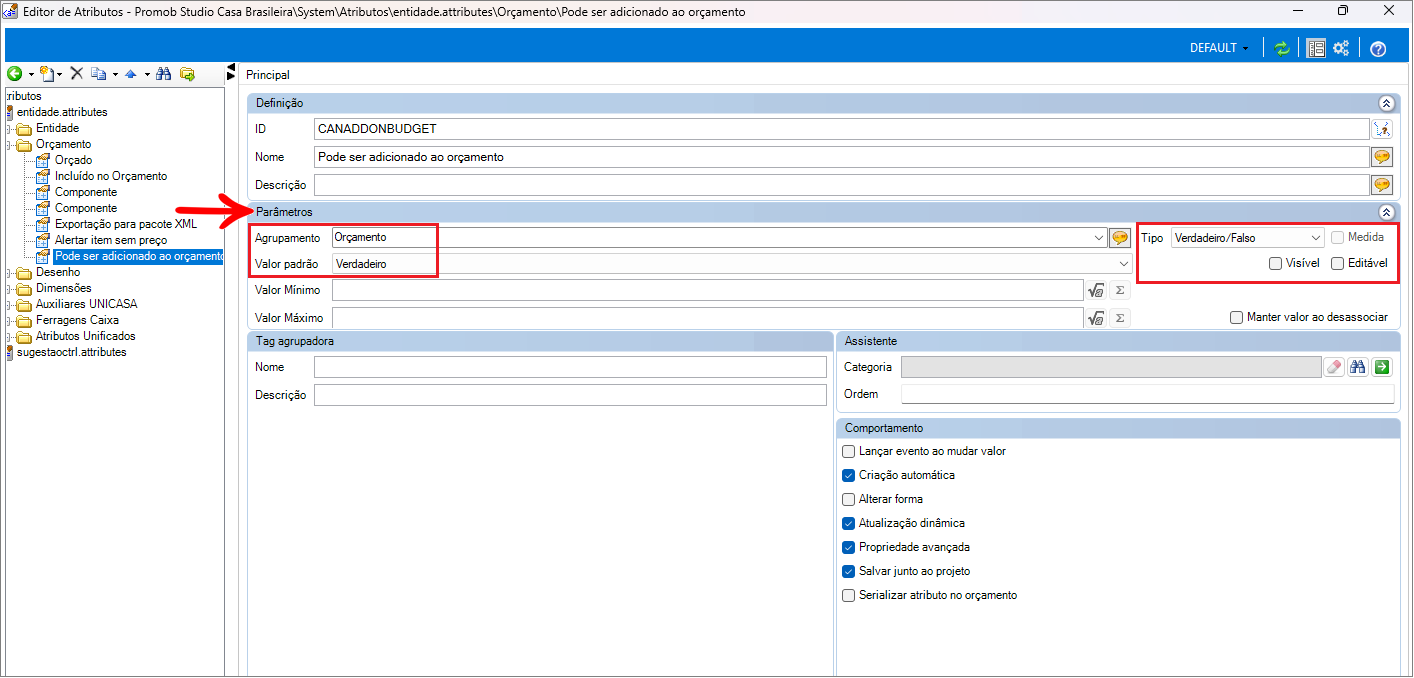Collapse the Definição section
The image size is (1414, 678).
(x=1385, y=103)
